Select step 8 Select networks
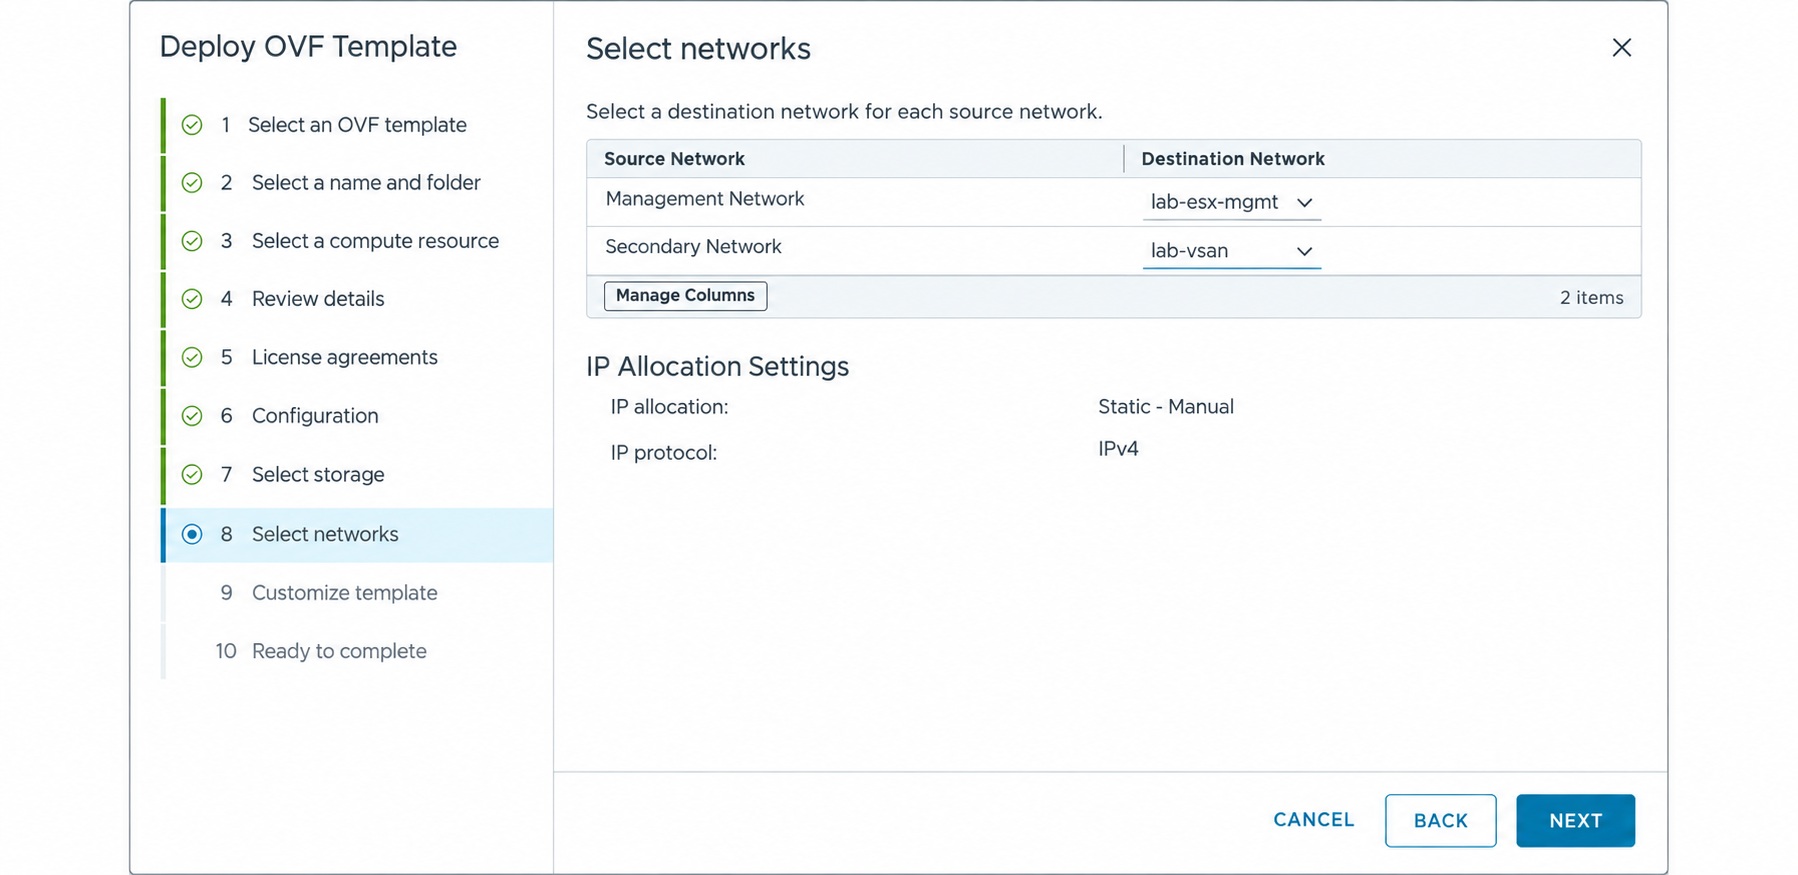 coord(357,534)
